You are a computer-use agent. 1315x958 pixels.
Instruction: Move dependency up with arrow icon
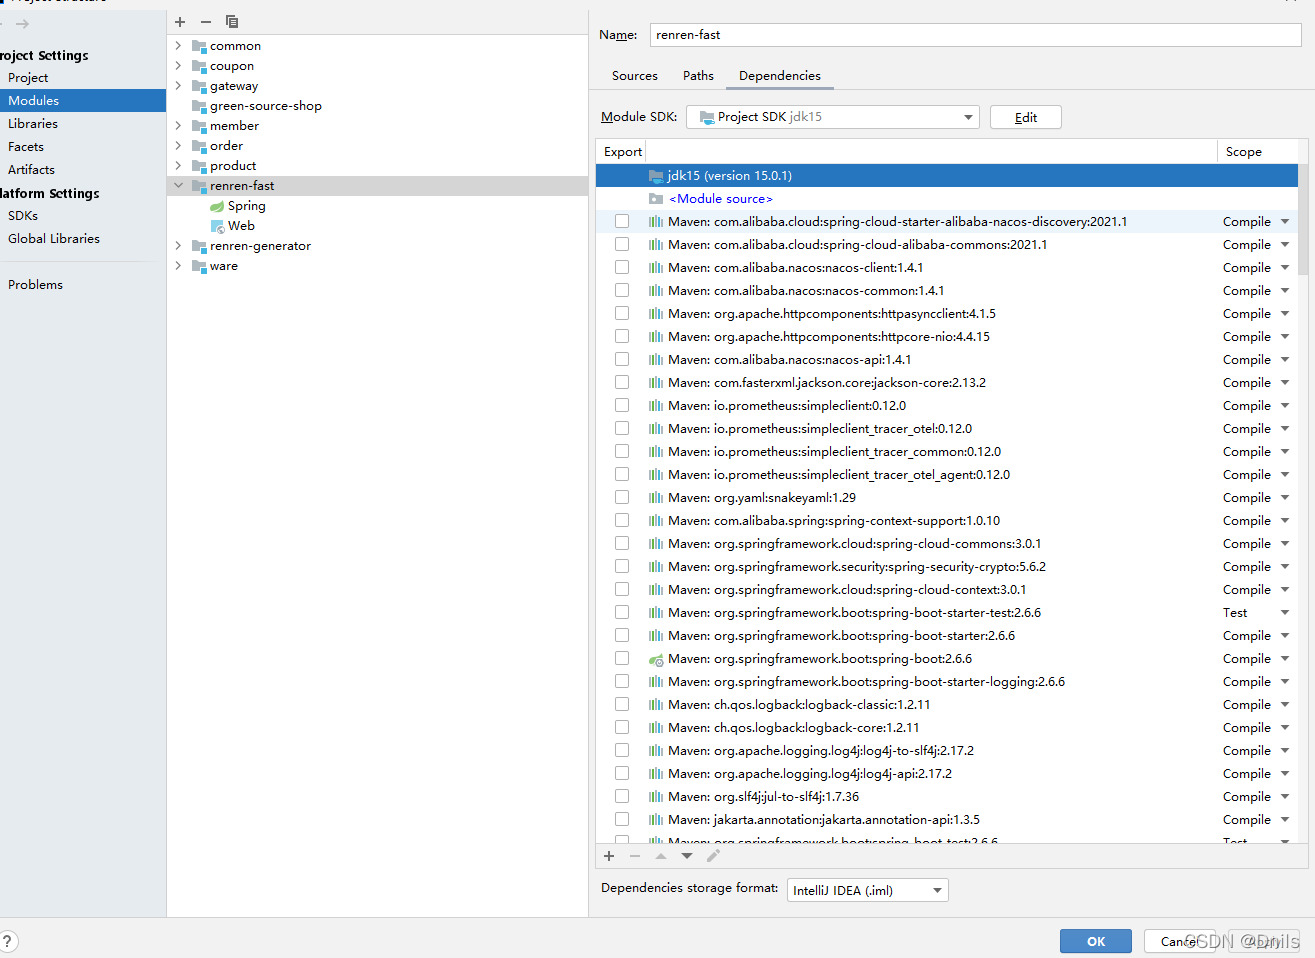click(x=661, y=856)
